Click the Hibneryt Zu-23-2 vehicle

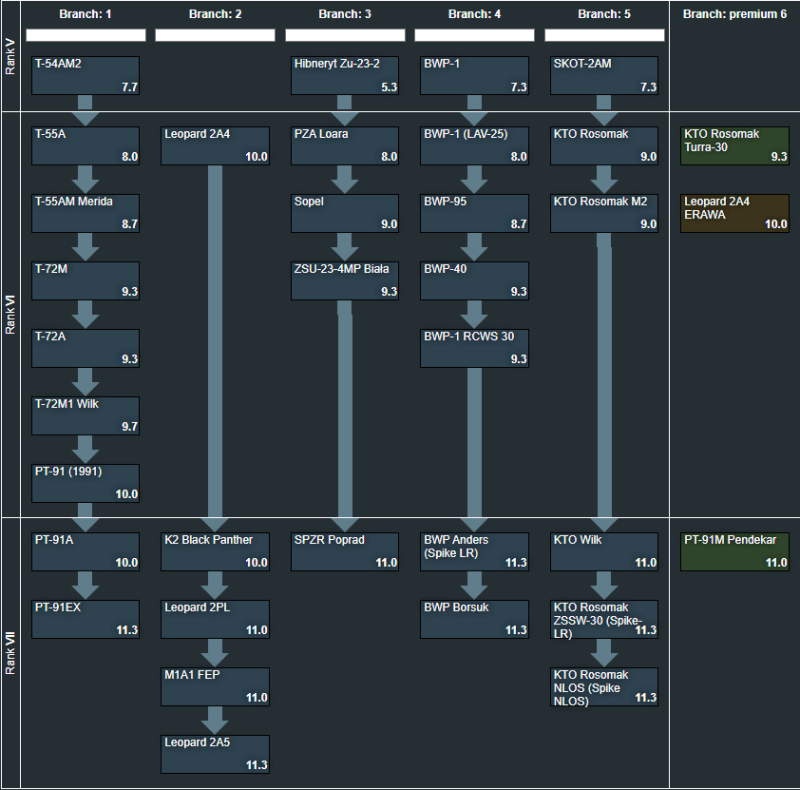[345, 75]
